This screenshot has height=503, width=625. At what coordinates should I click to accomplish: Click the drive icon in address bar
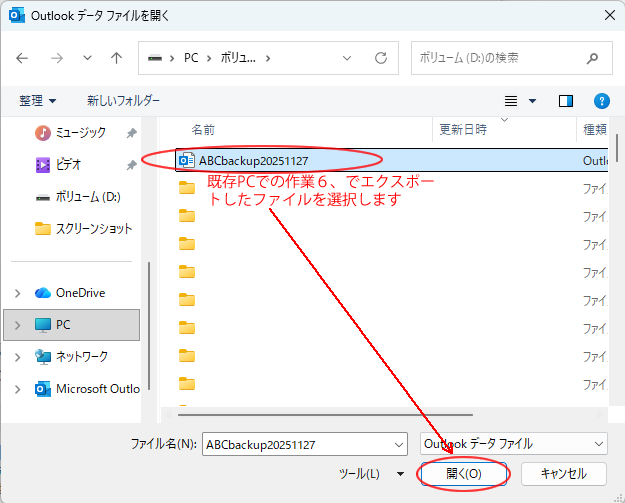tap(155, 58)
